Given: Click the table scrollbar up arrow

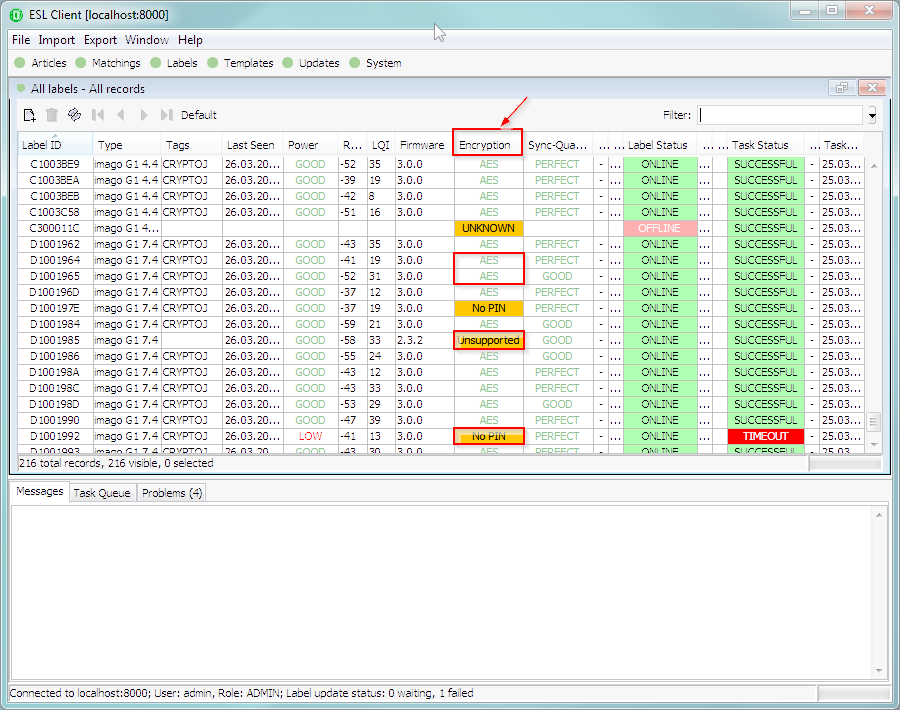Looking at the screenshot, I should point(874,165).
